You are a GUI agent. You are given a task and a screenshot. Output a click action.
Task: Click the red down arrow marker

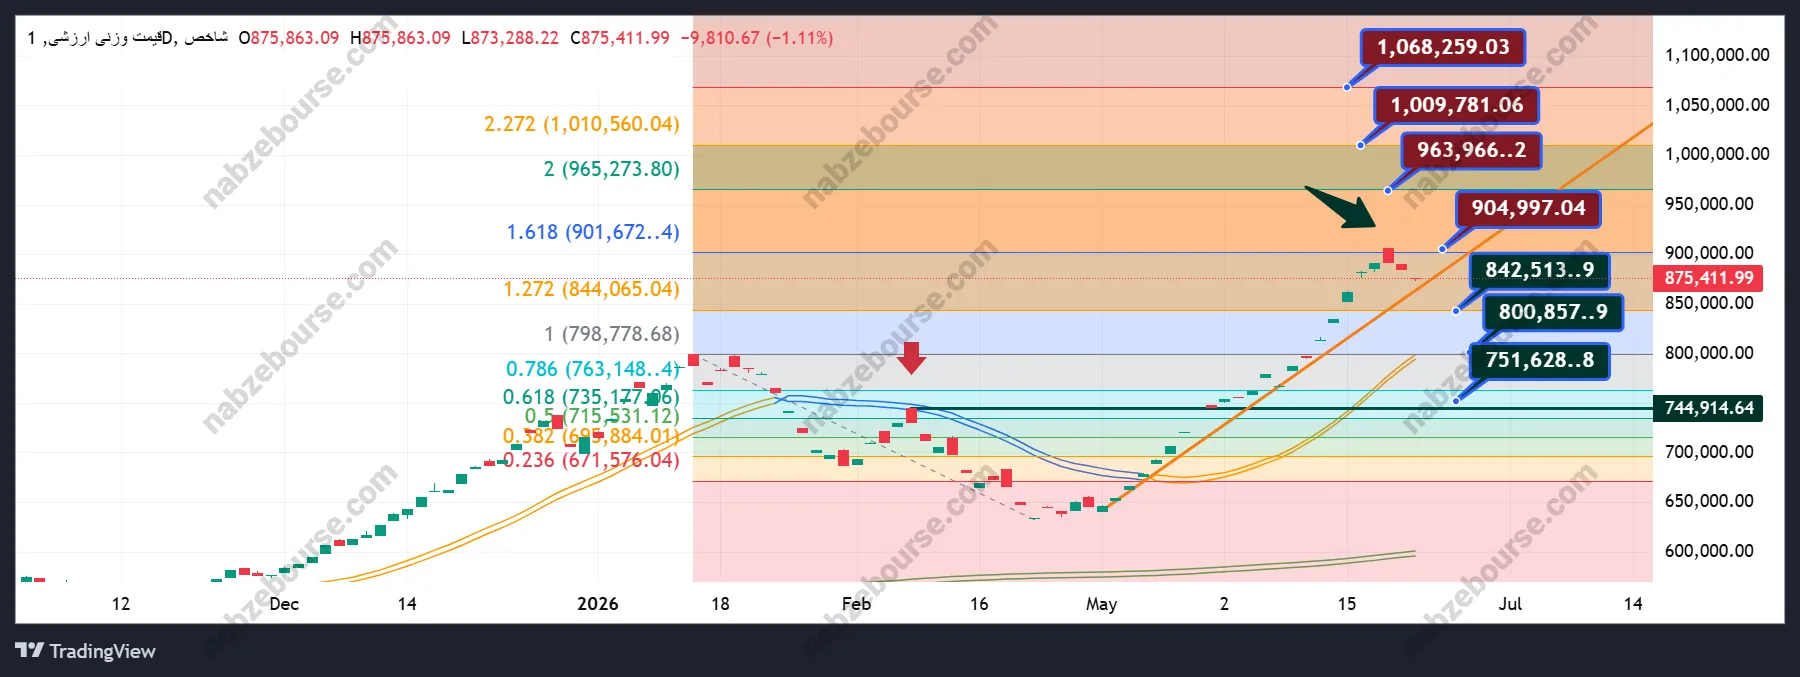(911, 357)
